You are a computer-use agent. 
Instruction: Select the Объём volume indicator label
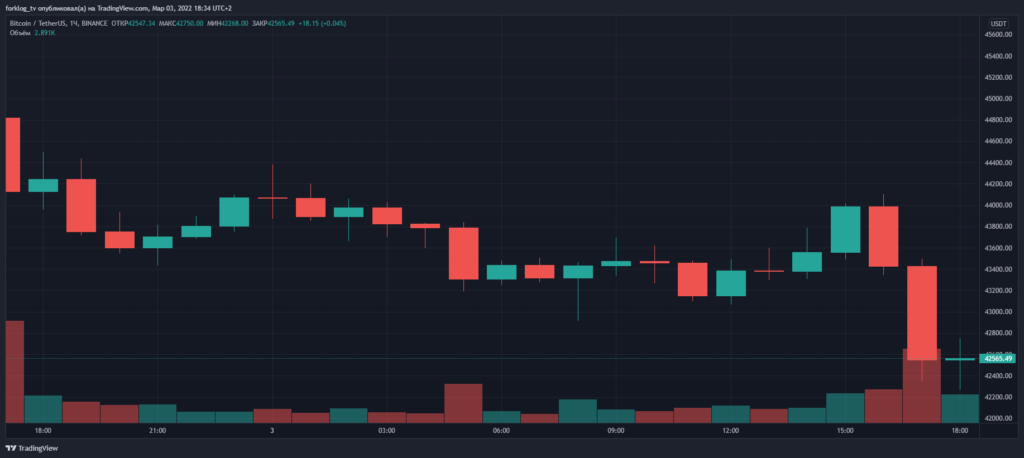(19, 32)
